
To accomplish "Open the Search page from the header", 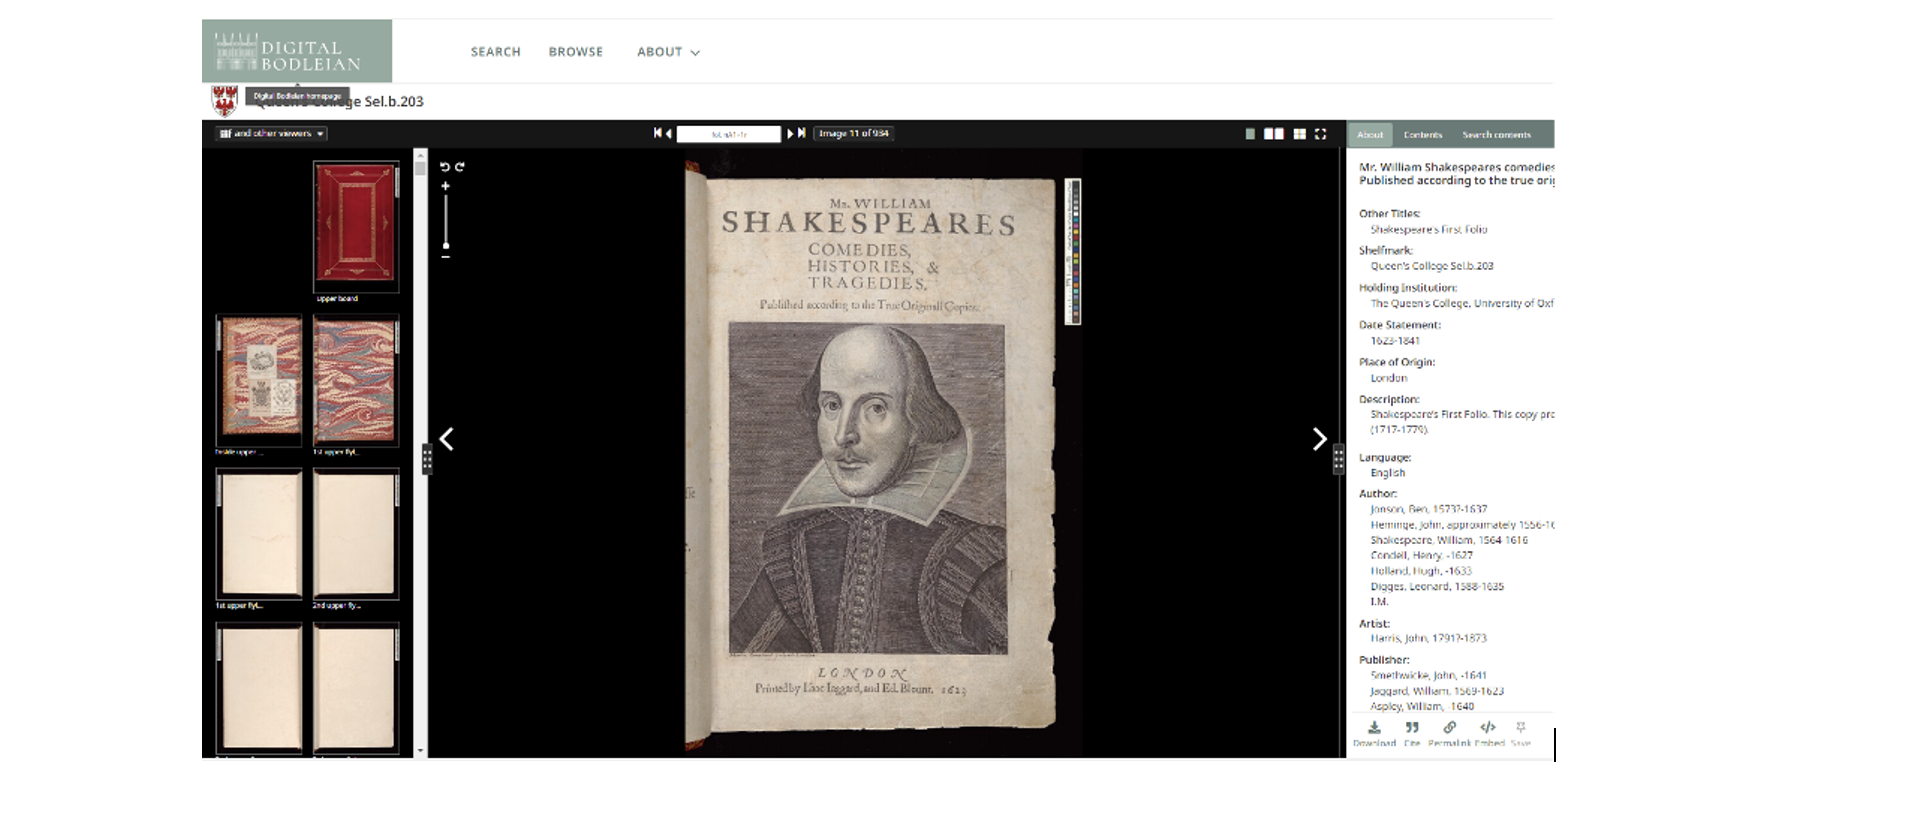I will point(496,52).
